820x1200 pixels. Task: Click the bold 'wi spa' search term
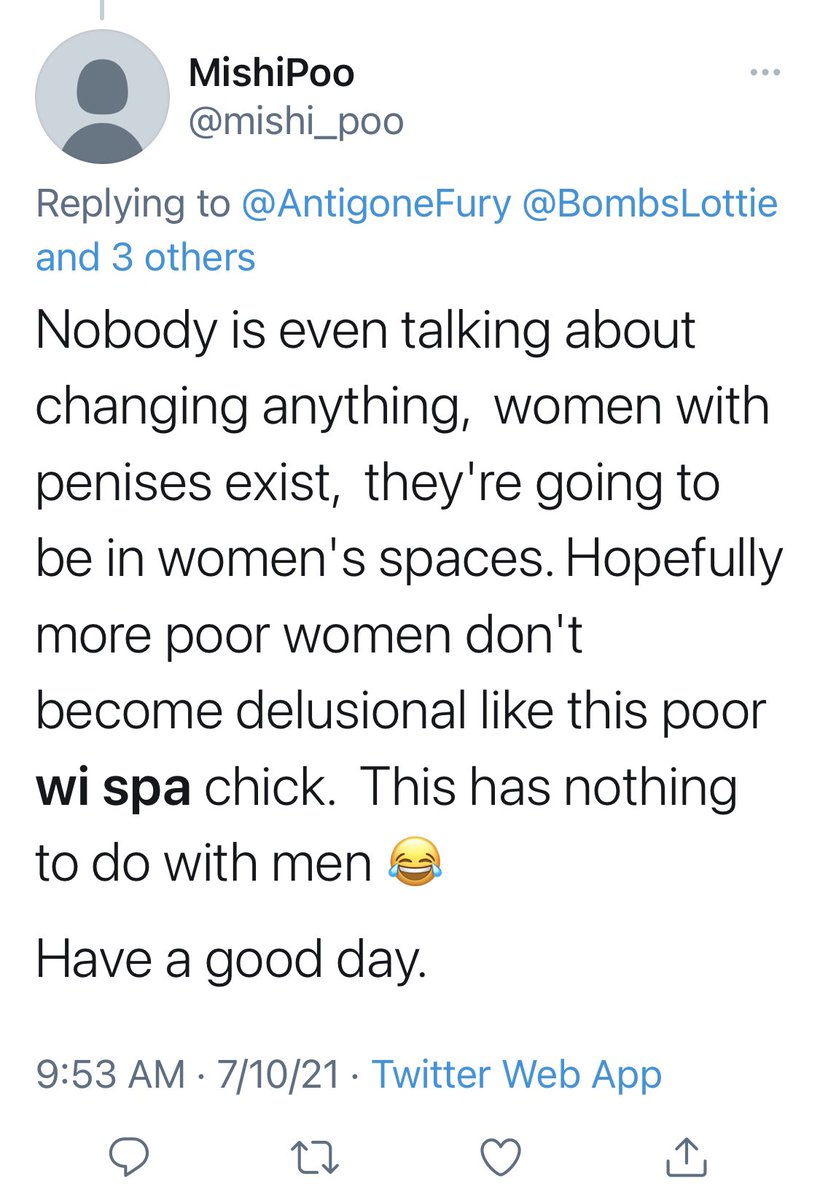click(x=113, y=789)
